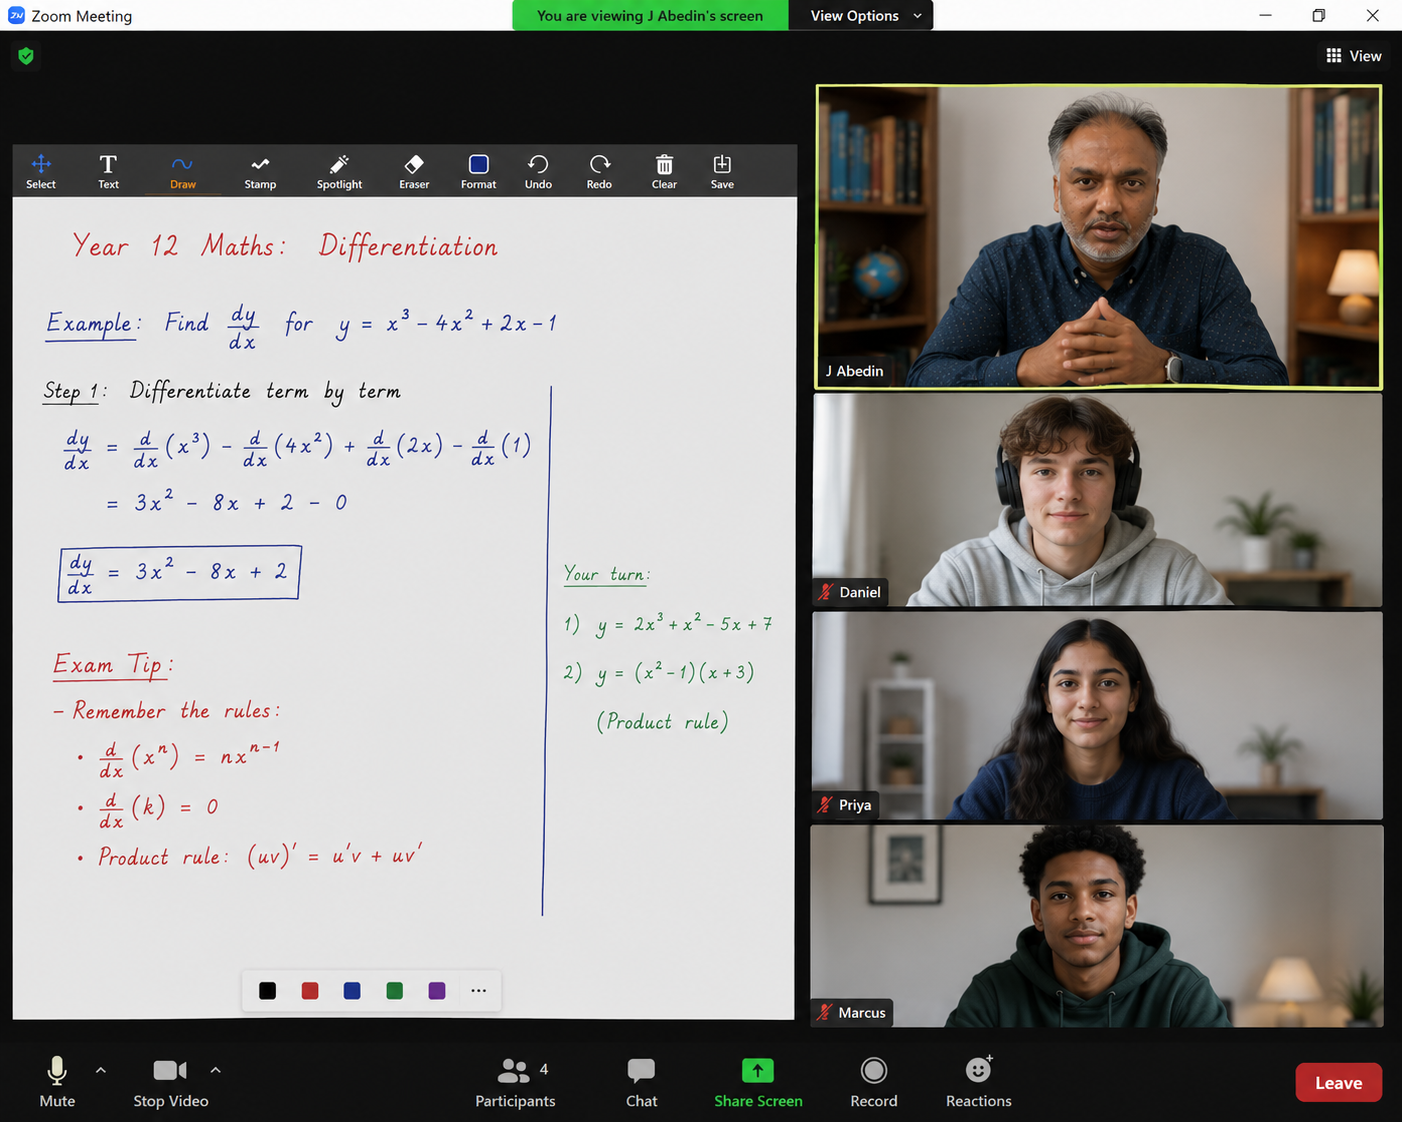The width and height of the screenshot is (1402, 1122).
Task: Click Daniel's muted microphone icon
Action: (x=826, y=592)
